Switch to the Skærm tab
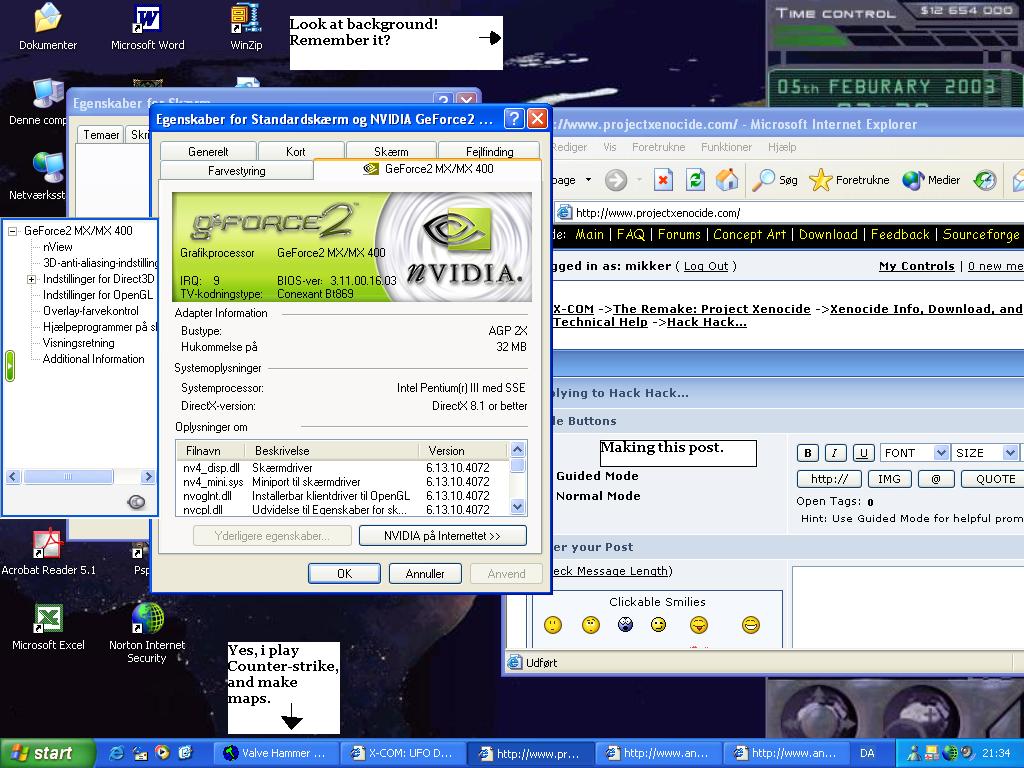The height and width of the screenshot is (768, 1024). (x=391, y=152)
